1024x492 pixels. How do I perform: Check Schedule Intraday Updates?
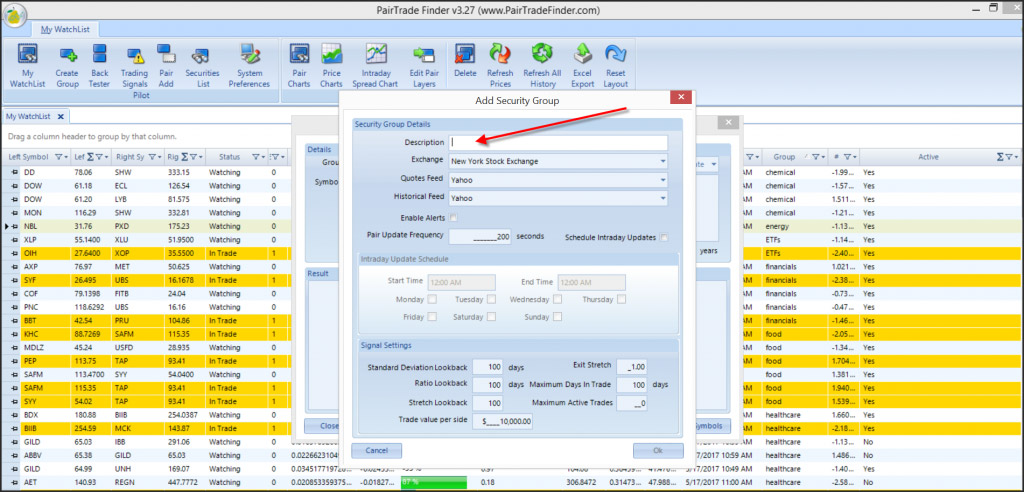(663, 237)
